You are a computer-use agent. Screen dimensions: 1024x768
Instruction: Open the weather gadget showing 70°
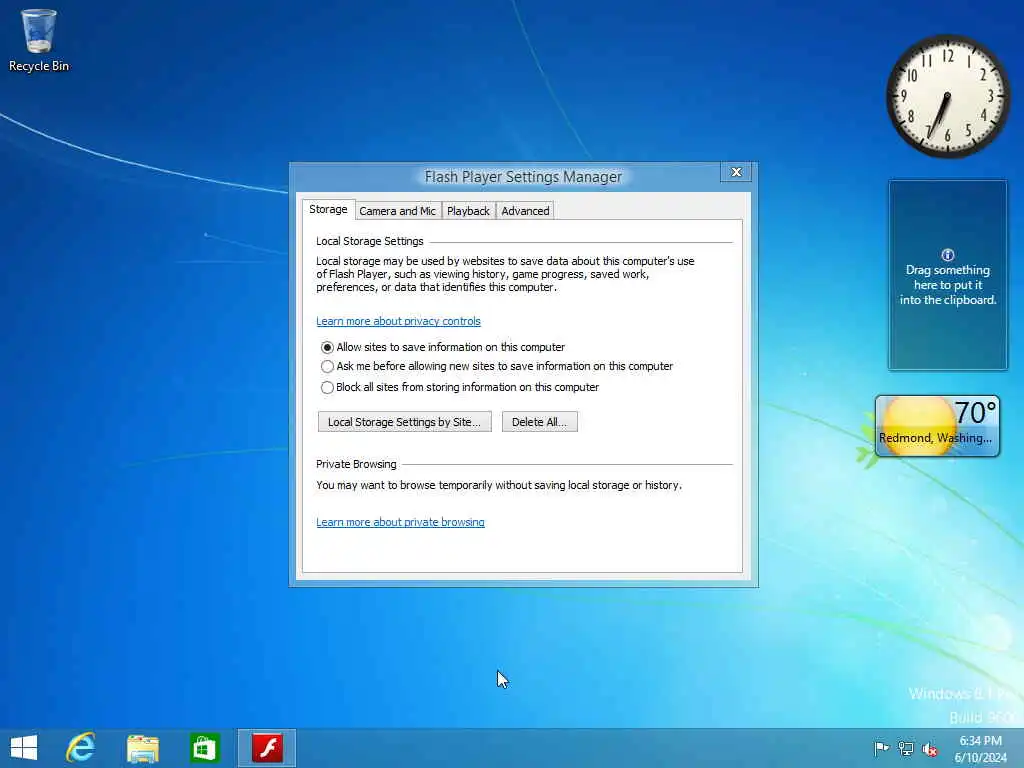pos(937,425)
